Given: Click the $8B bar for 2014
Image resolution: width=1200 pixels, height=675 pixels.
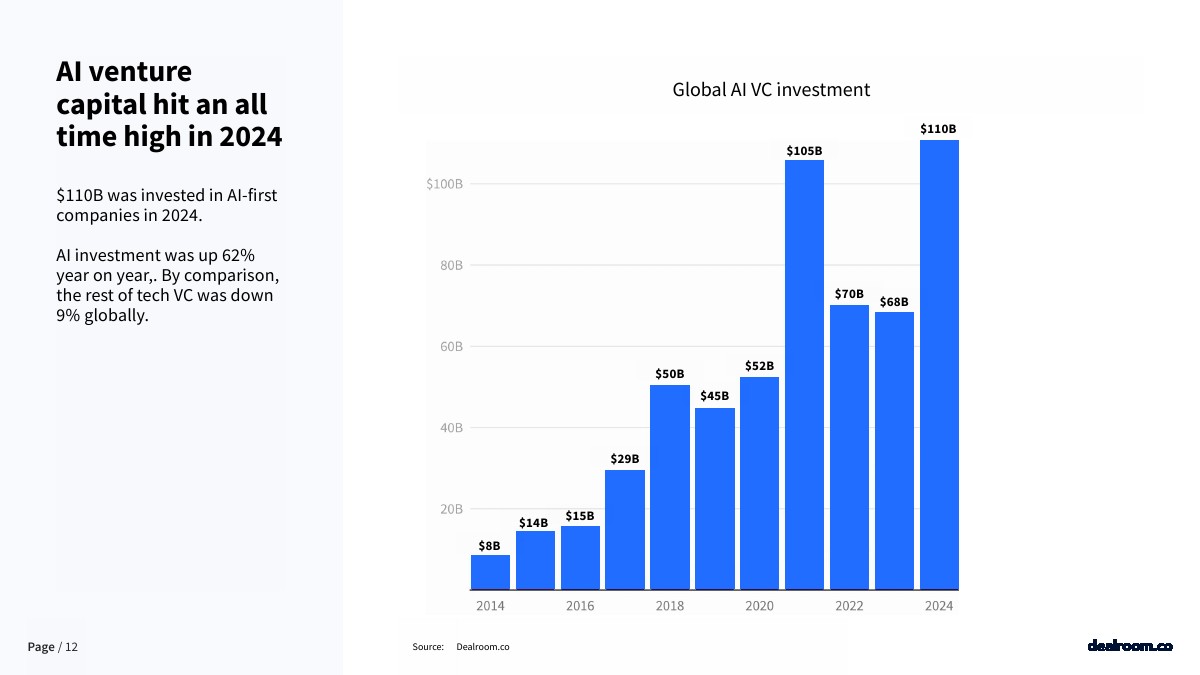Looking at the screenshot, I should [x=490, y=571].
